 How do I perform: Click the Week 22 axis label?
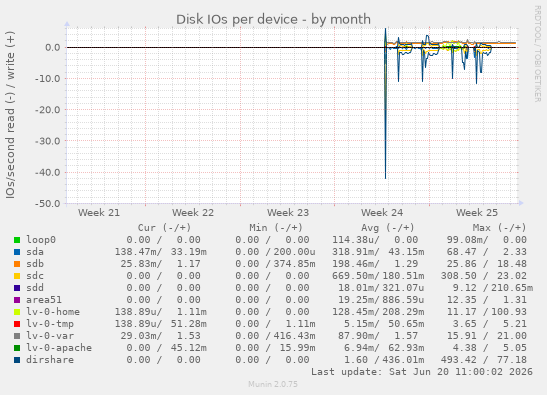click(193, 213)
